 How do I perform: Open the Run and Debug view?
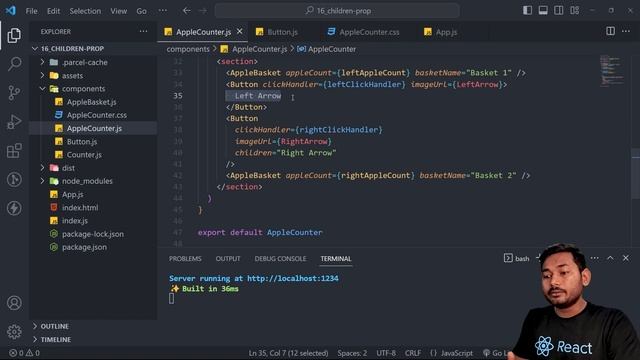[x=14, y=122]
